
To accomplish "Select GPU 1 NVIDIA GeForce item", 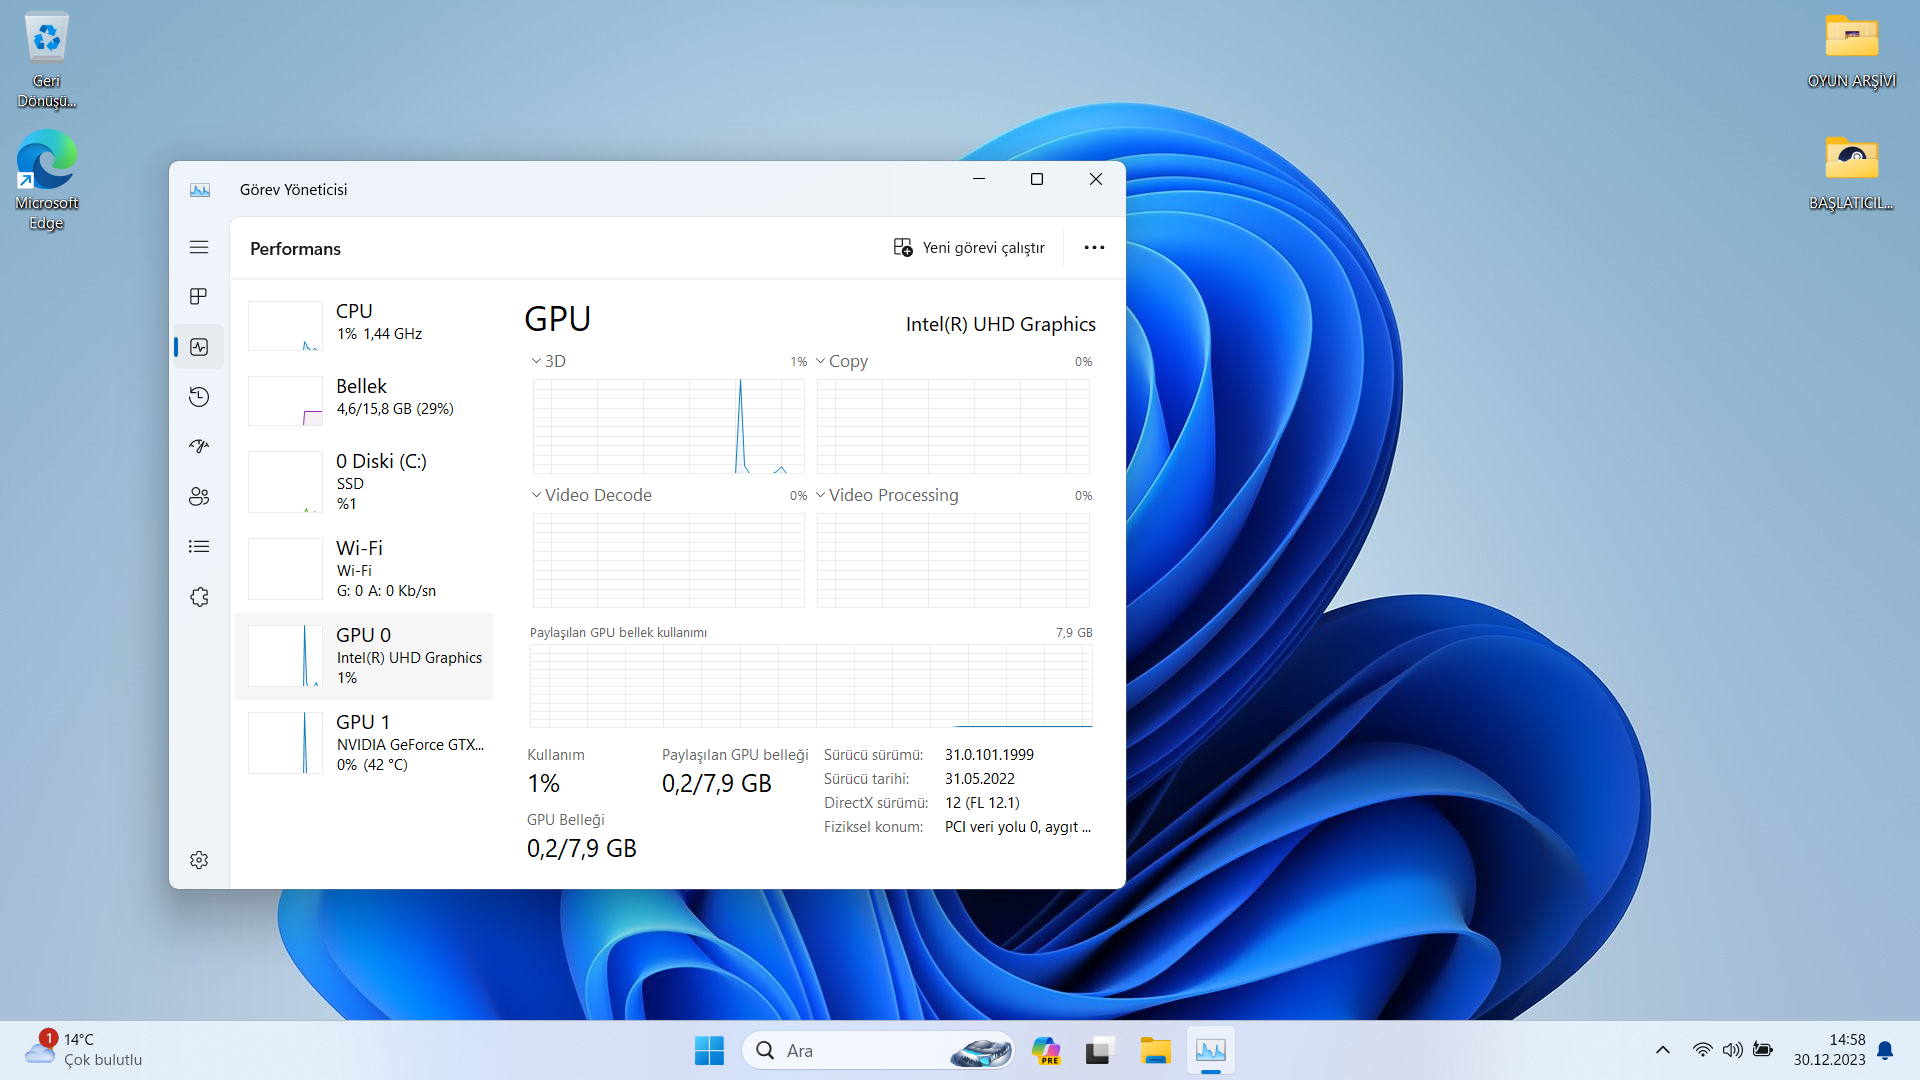I will [x=364, y=742].
